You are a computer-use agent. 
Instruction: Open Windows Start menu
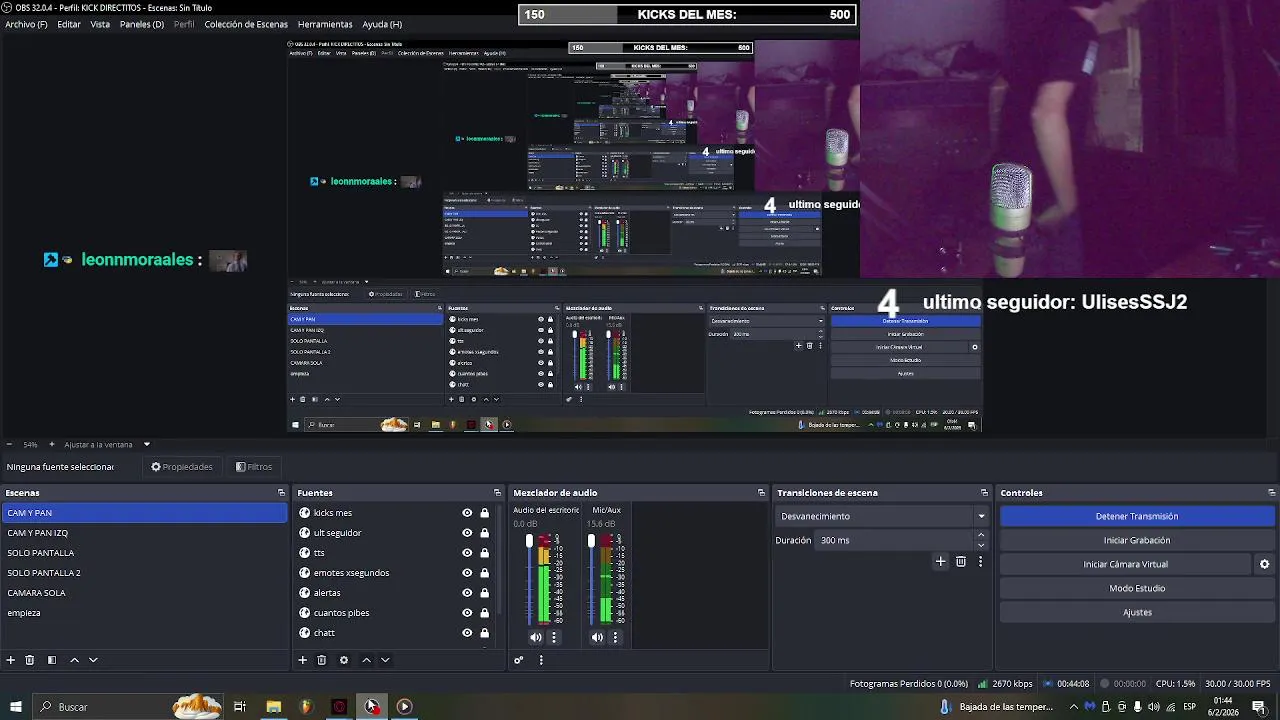pyautogui.click(x=15, y=707)
